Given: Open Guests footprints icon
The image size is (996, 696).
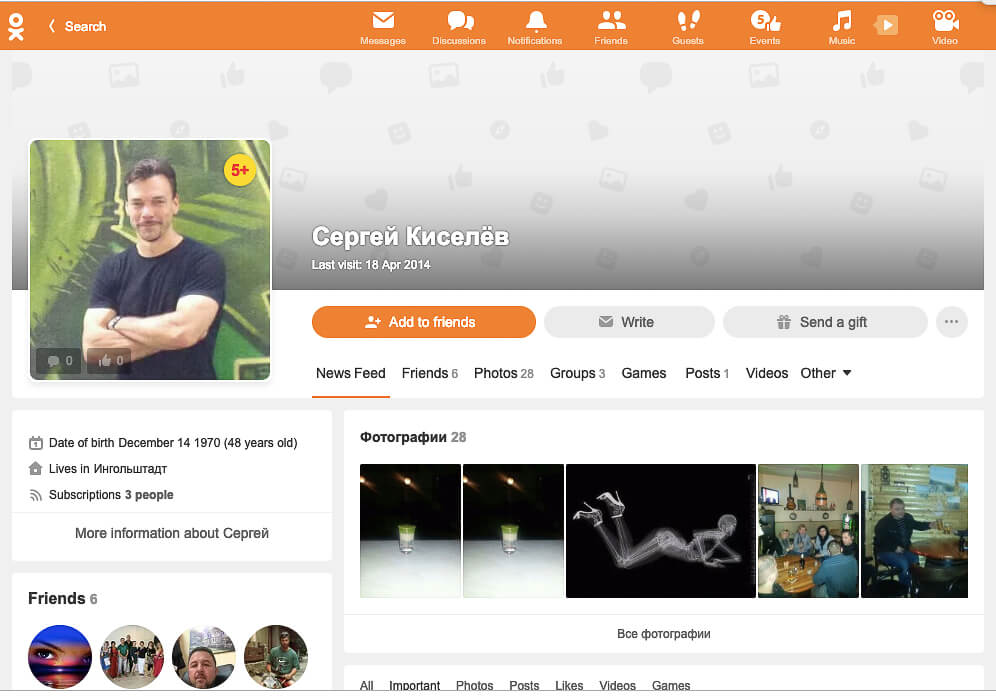Looking at the screenshot, I should pyautogui.click(x=688, y=21).
